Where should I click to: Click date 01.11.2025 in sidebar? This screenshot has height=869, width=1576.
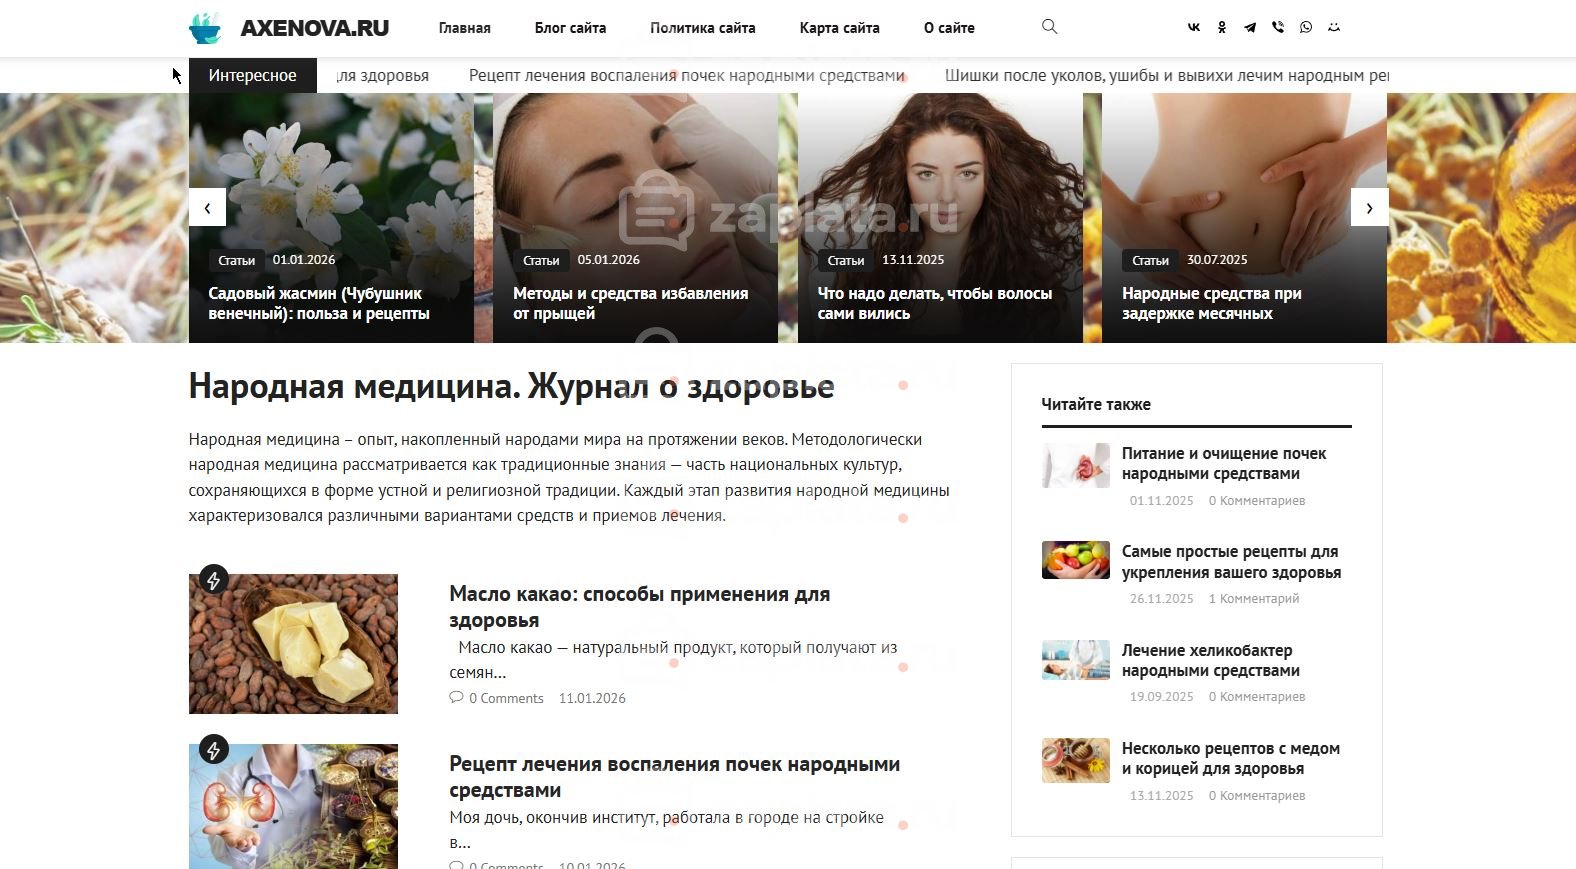click(1162, 501)
